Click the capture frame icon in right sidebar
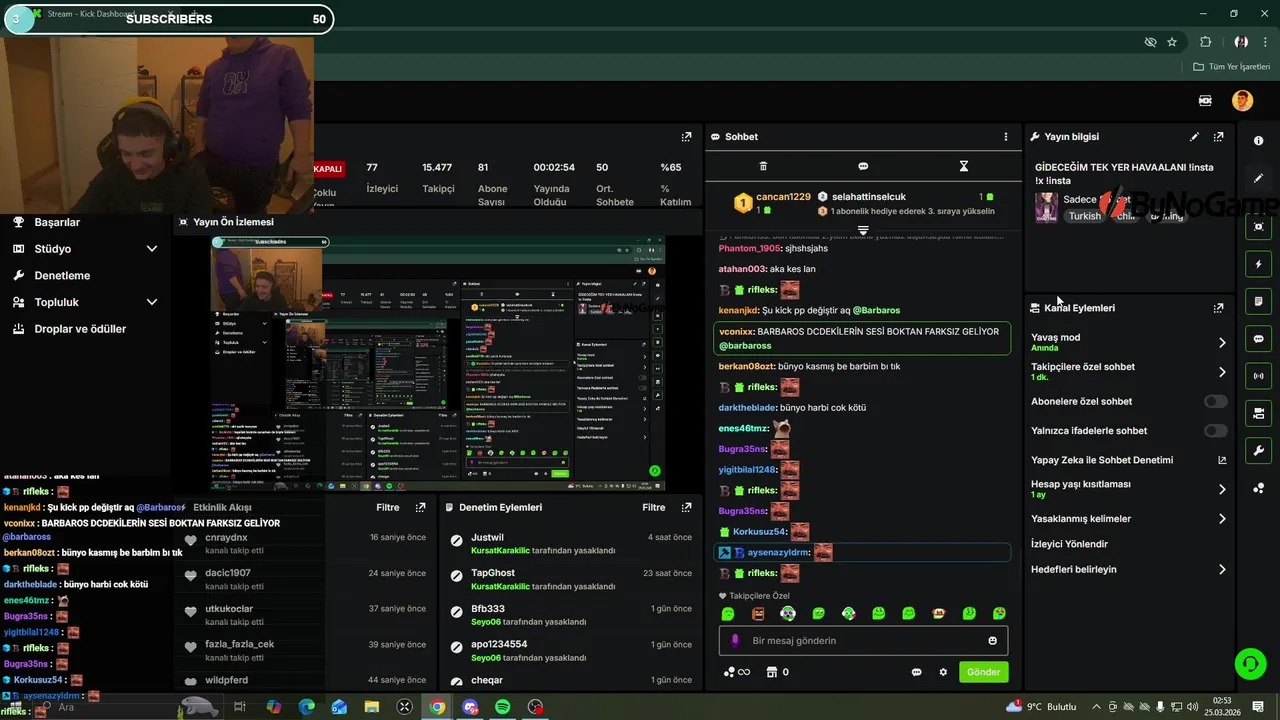This screenshot has width=1280, height=720. coord(1258,227)
